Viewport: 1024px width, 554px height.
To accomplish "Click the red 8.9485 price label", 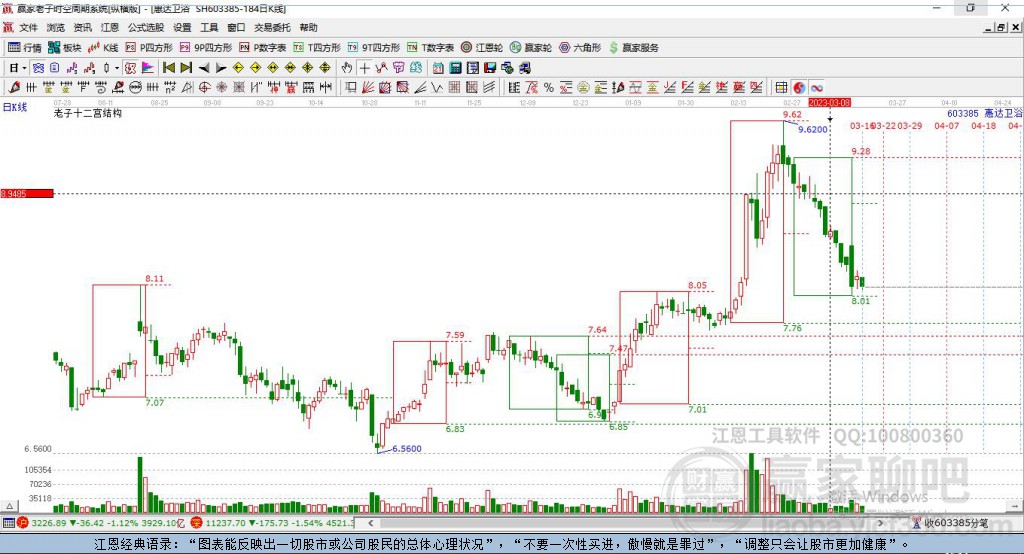I will click(x=27, y=193).
